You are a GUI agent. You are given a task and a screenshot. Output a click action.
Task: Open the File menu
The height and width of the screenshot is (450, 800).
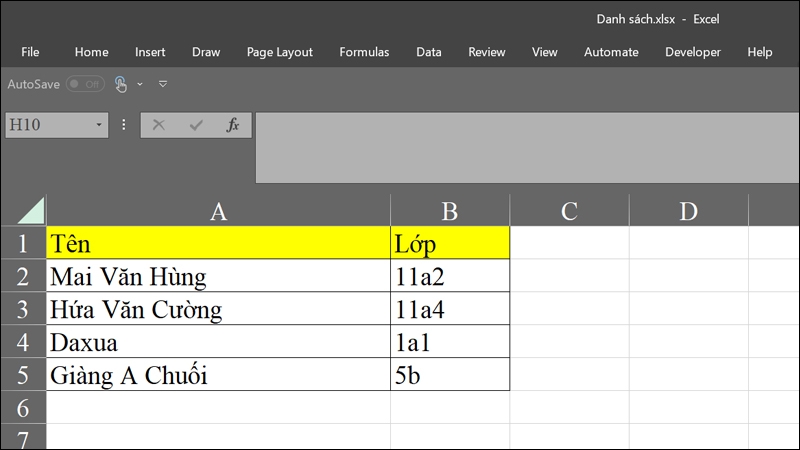[30, 52]
